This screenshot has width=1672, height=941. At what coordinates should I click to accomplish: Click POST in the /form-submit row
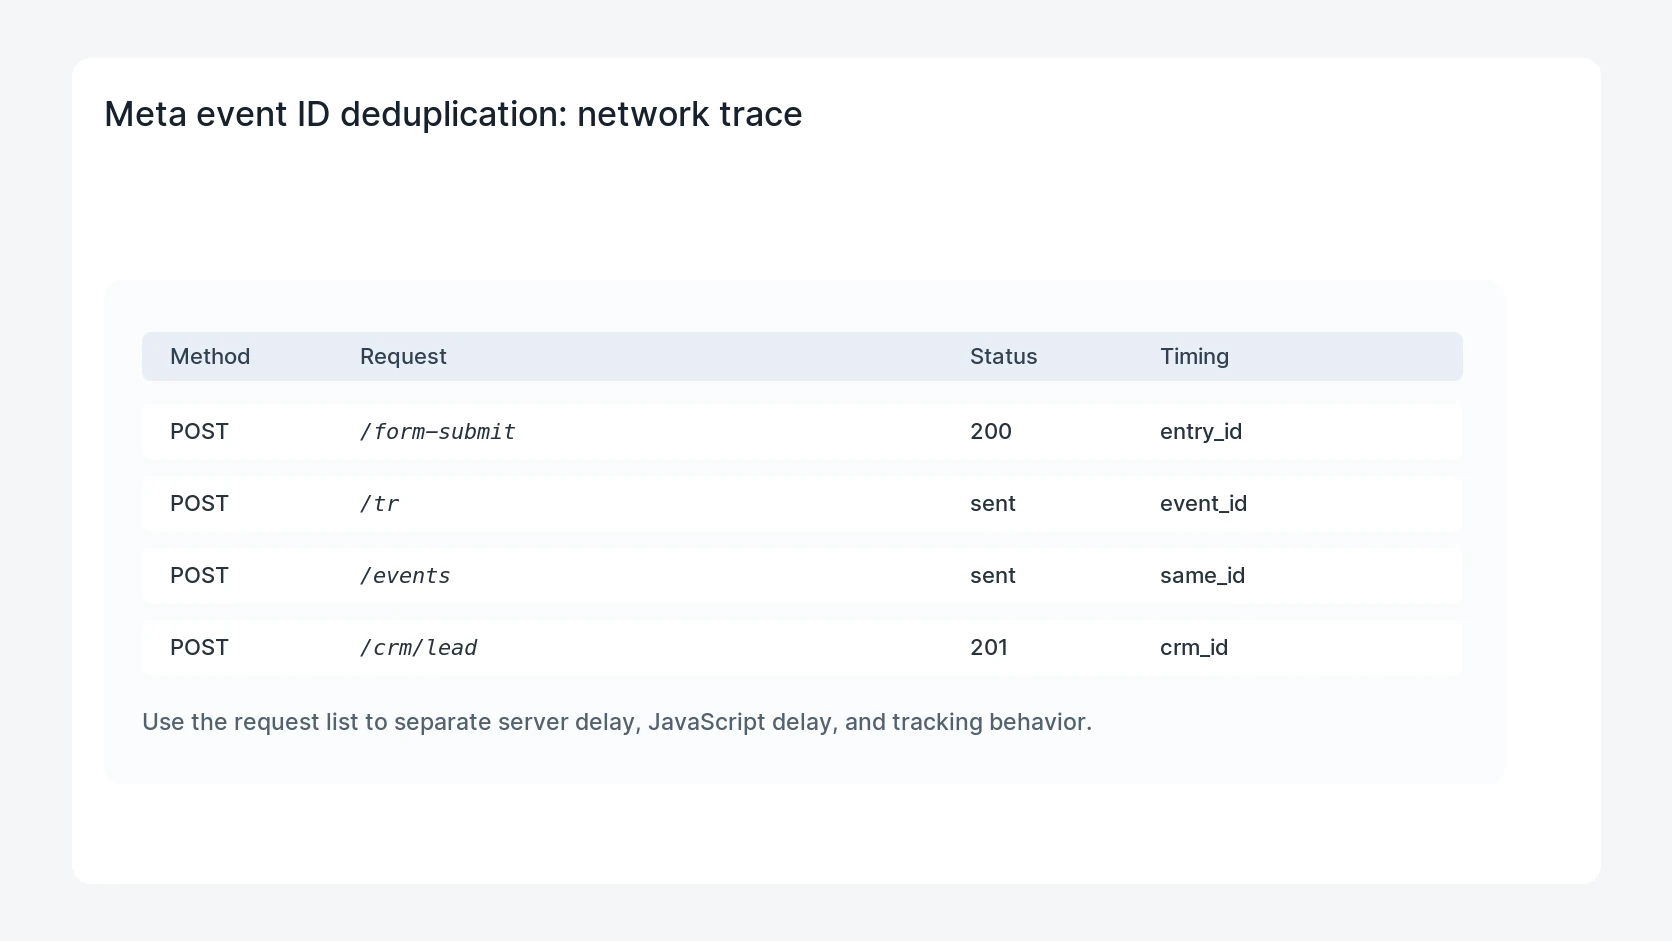[x=199, y=431]
